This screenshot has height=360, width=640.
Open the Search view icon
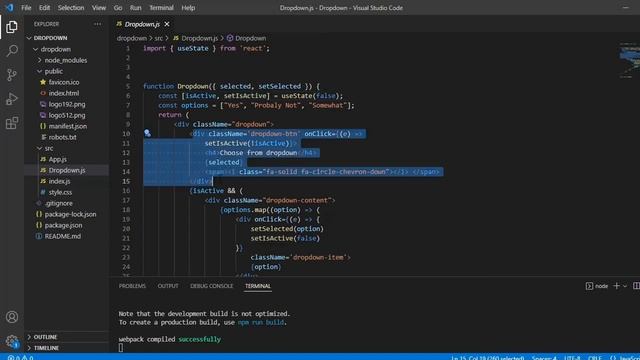12,51
